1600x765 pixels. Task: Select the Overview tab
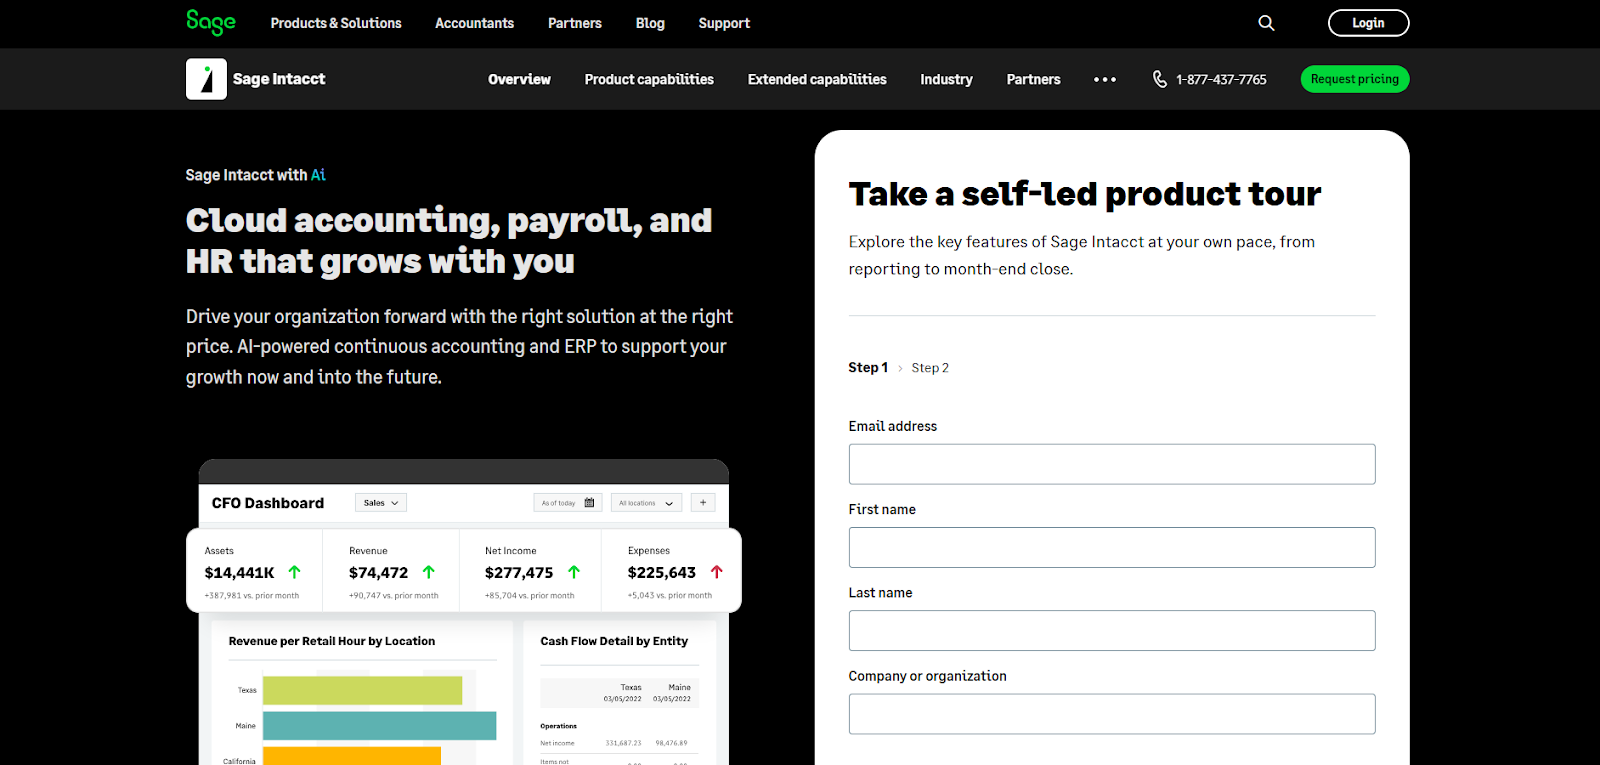pyautogui.click(x=519, y=79)
